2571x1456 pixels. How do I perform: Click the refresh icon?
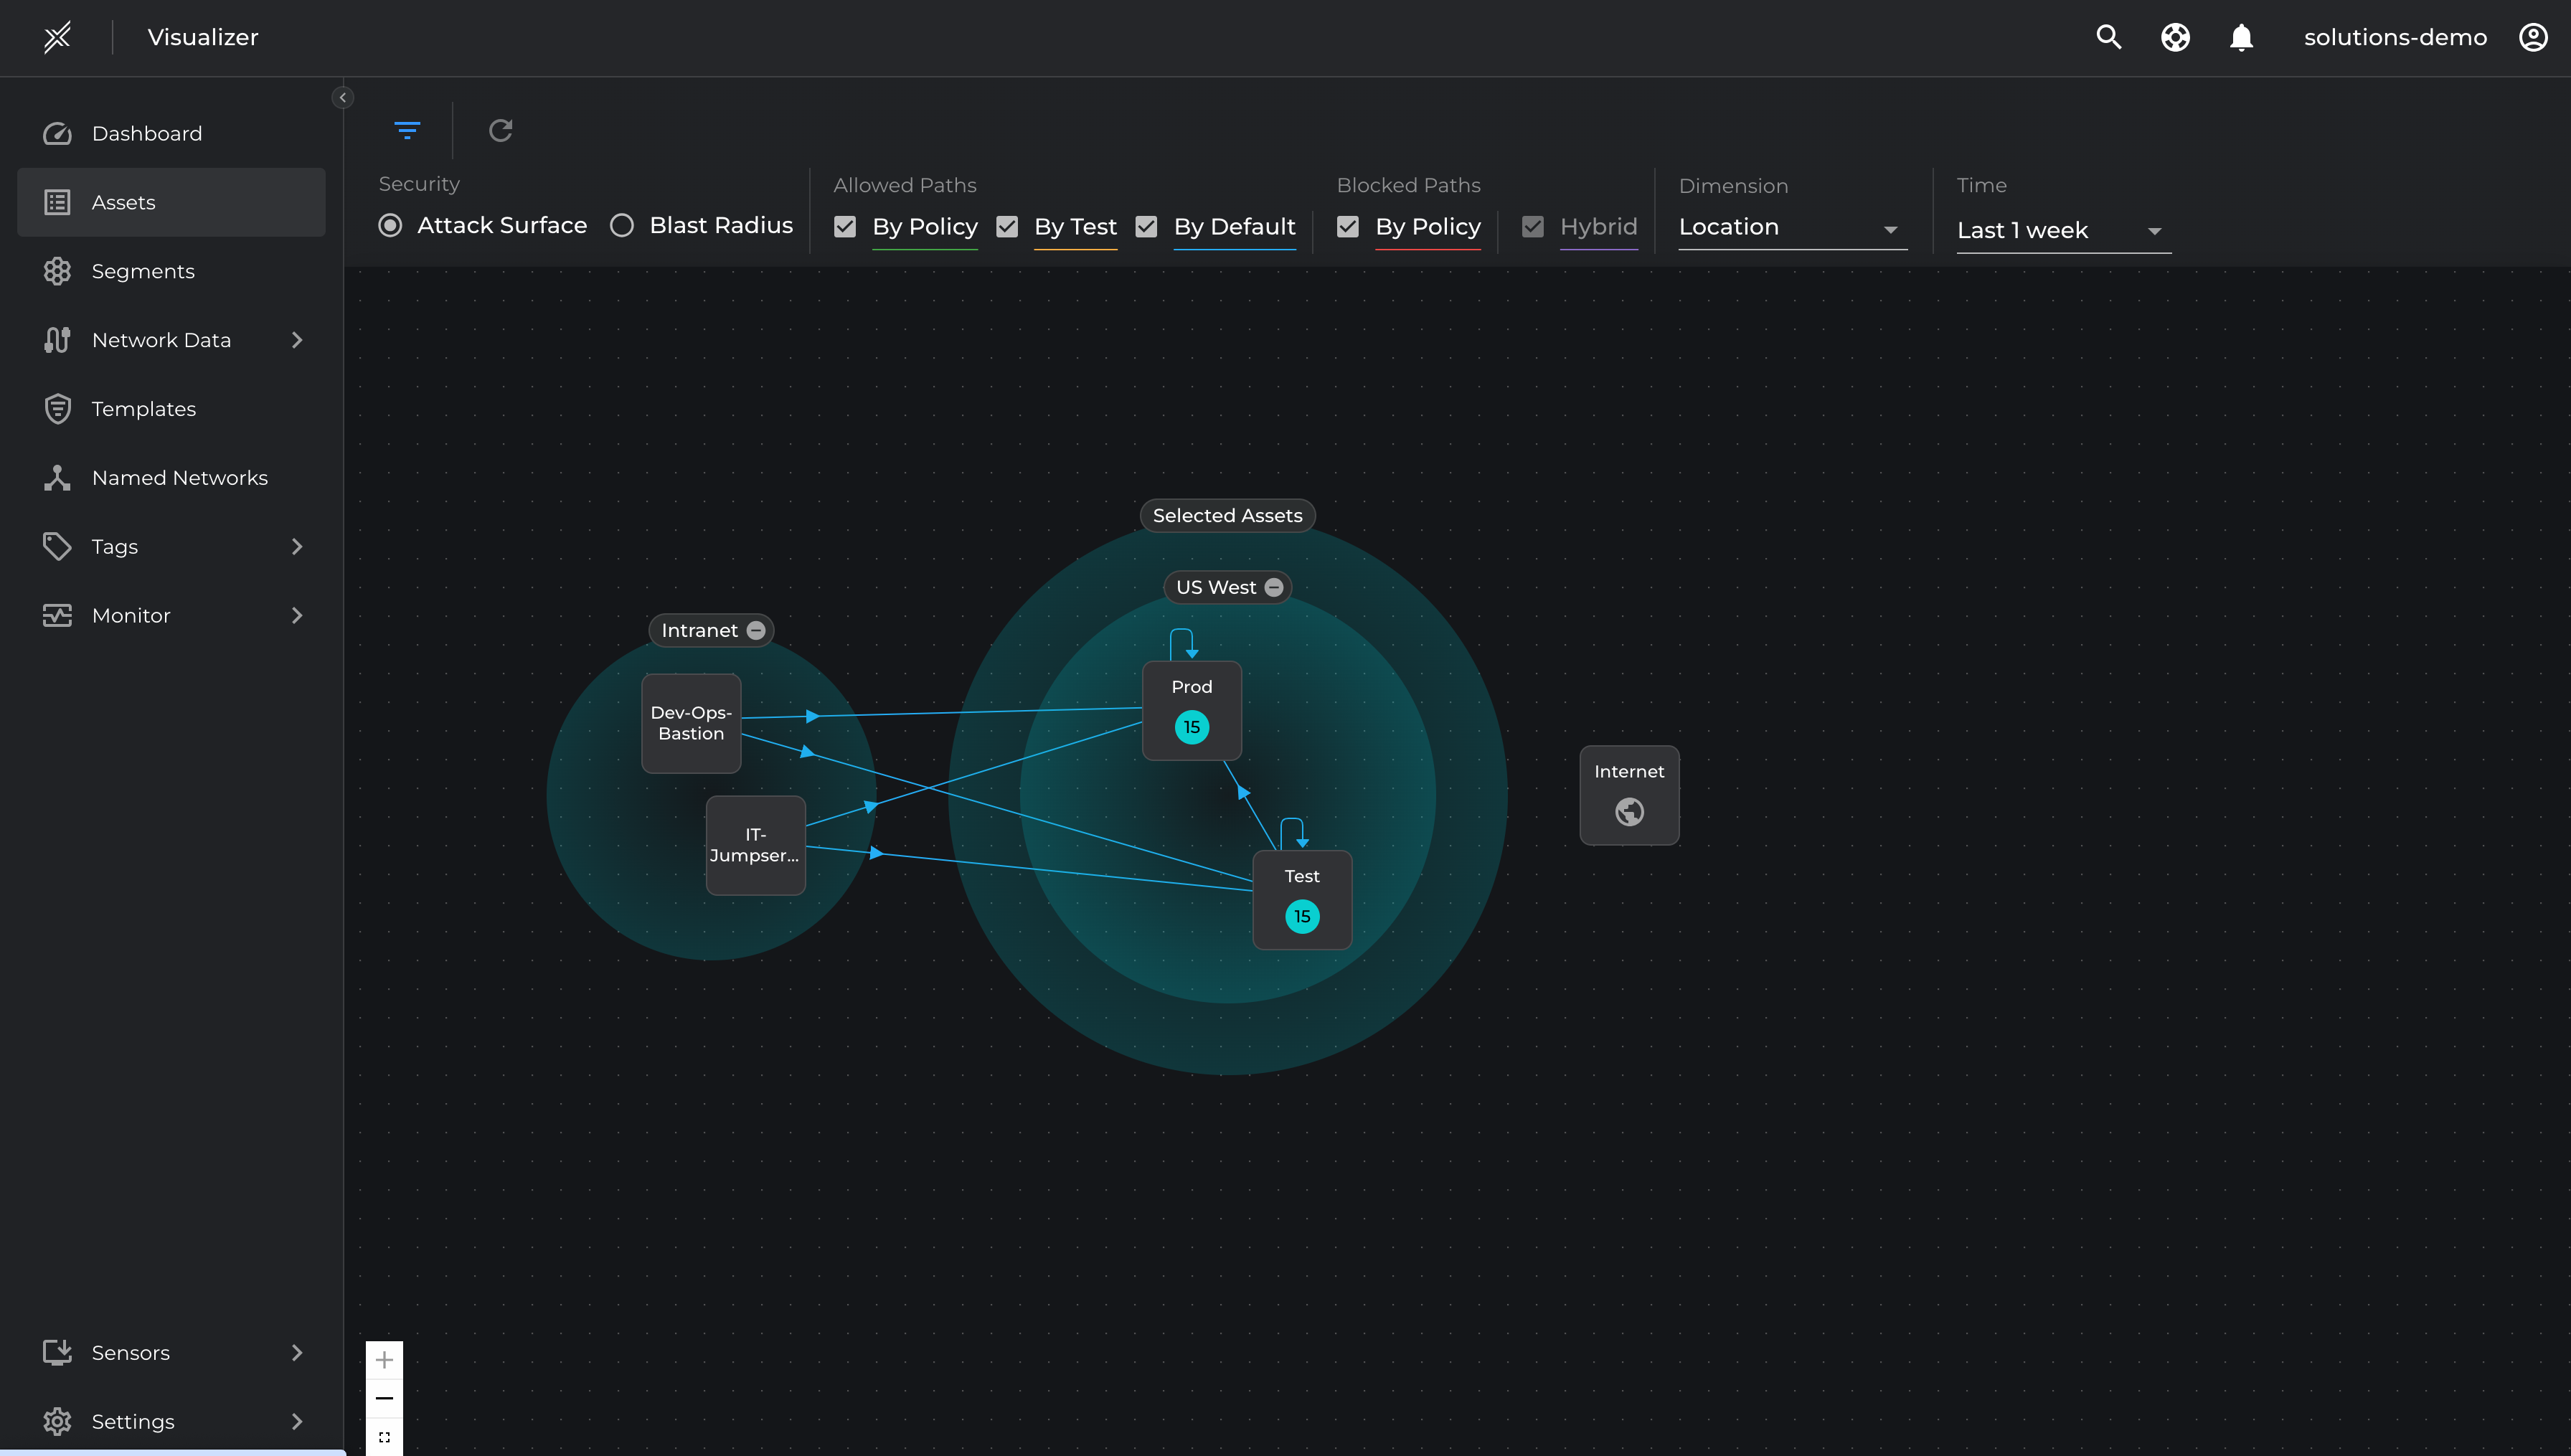click(x=500, y=130)
